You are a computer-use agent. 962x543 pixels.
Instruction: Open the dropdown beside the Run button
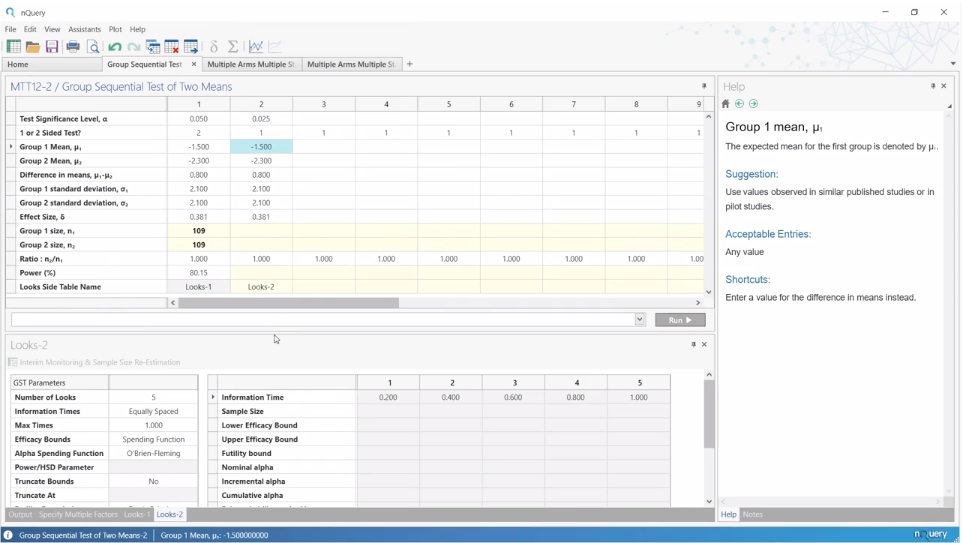click(x=640, y=320)
